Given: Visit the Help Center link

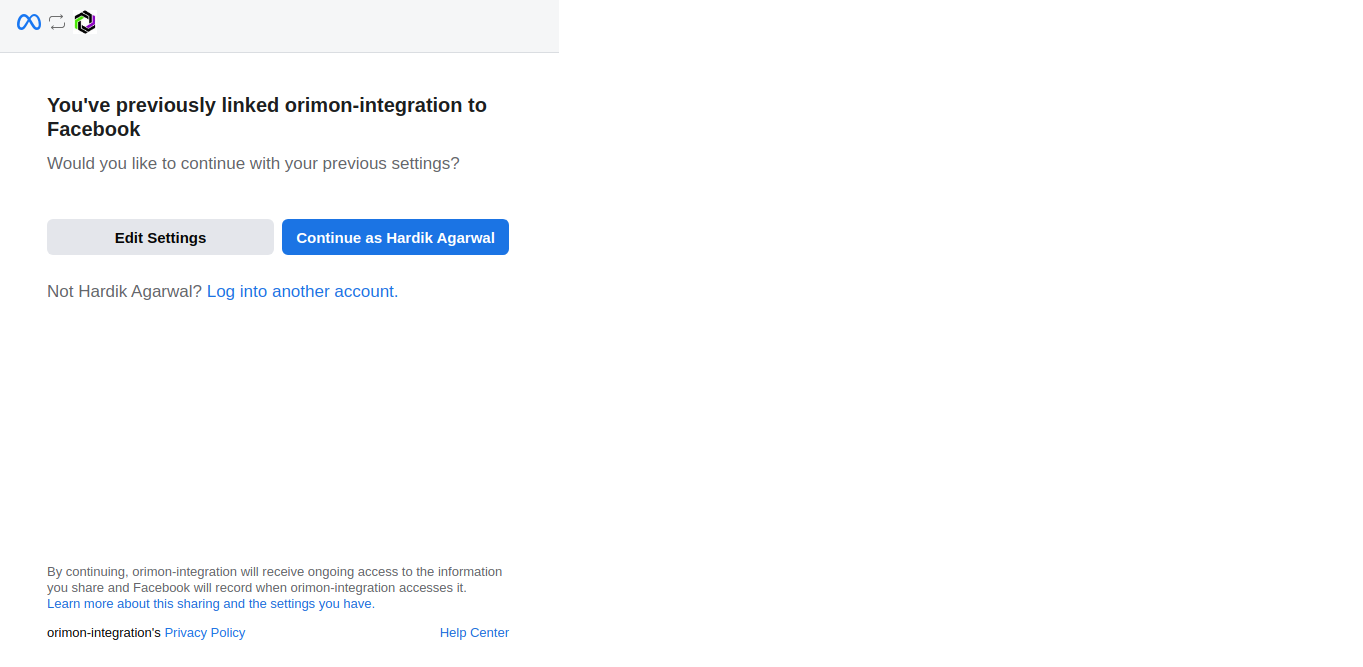Looking at the screenshot, I should pyautogui.click(x=474, y=632).
